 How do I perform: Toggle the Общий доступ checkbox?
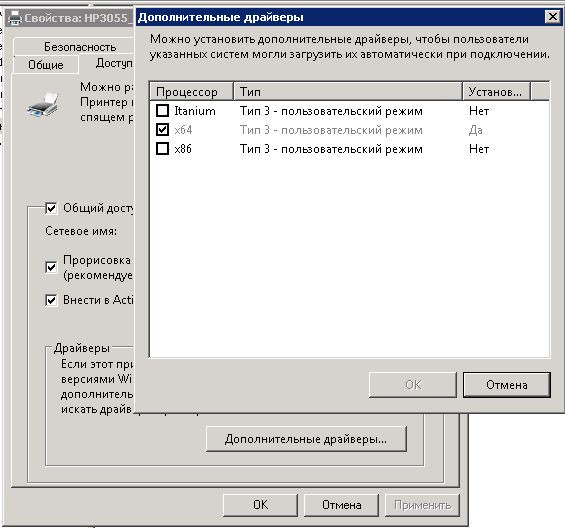[51, 208]
